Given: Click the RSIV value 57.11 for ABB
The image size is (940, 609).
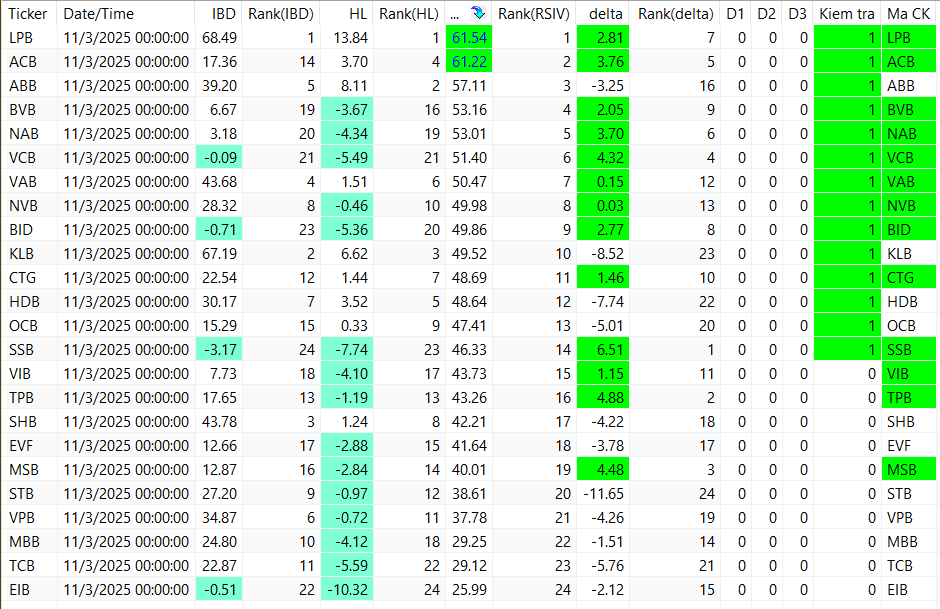Looking at the screenshot, I should [x=469, y=86].
